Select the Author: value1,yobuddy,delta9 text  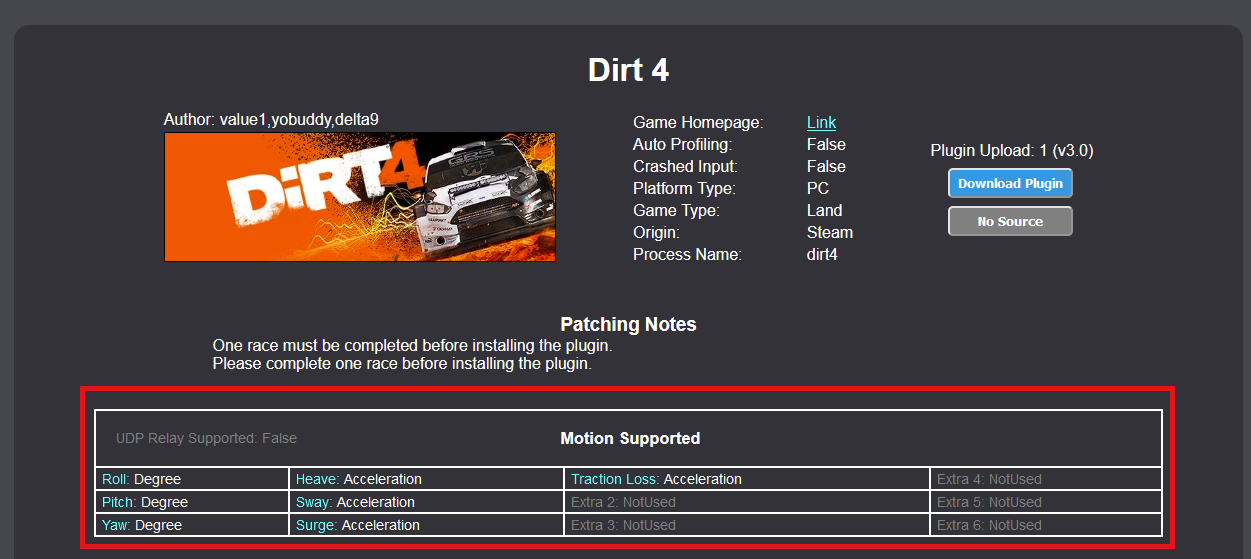(x=271, y=120)
